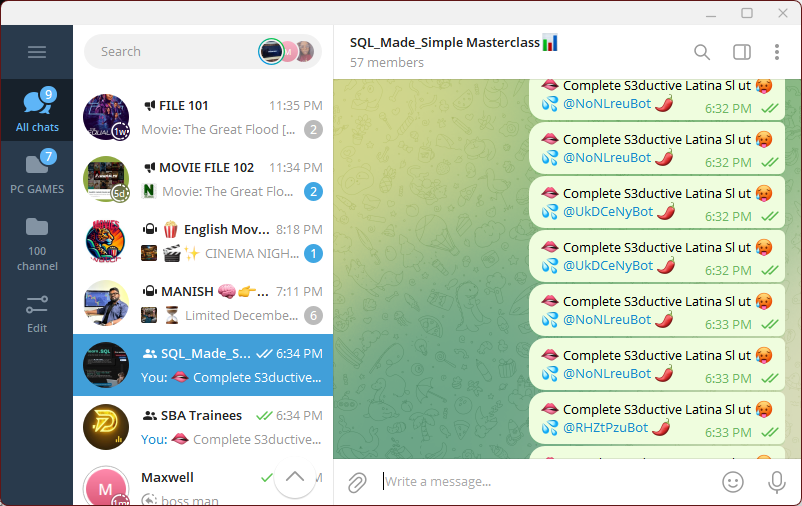Click English Movies channel avatar
Image resolution: width=802 pixels, height=506 pixels.
point(106,241)
